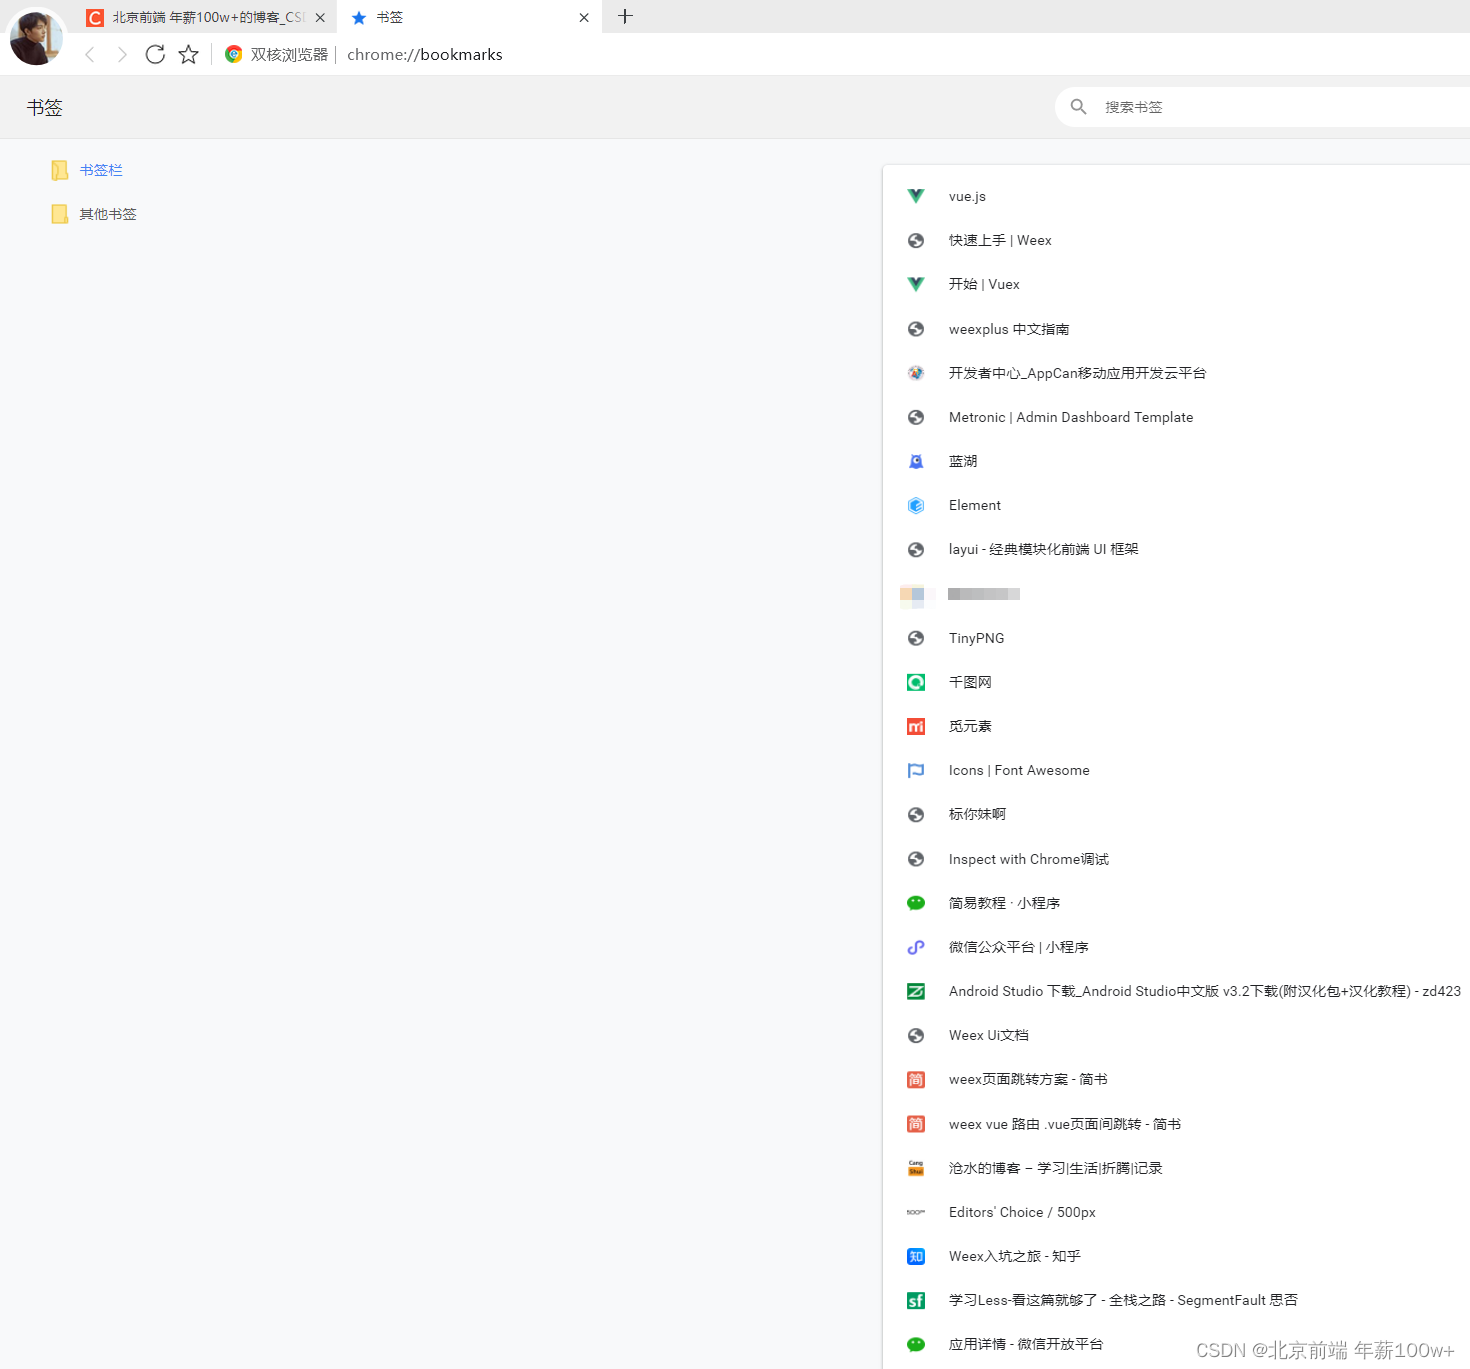Click the 双核浏览器 engine icon
This screenshot has width=1470, height=1369.
233,54
